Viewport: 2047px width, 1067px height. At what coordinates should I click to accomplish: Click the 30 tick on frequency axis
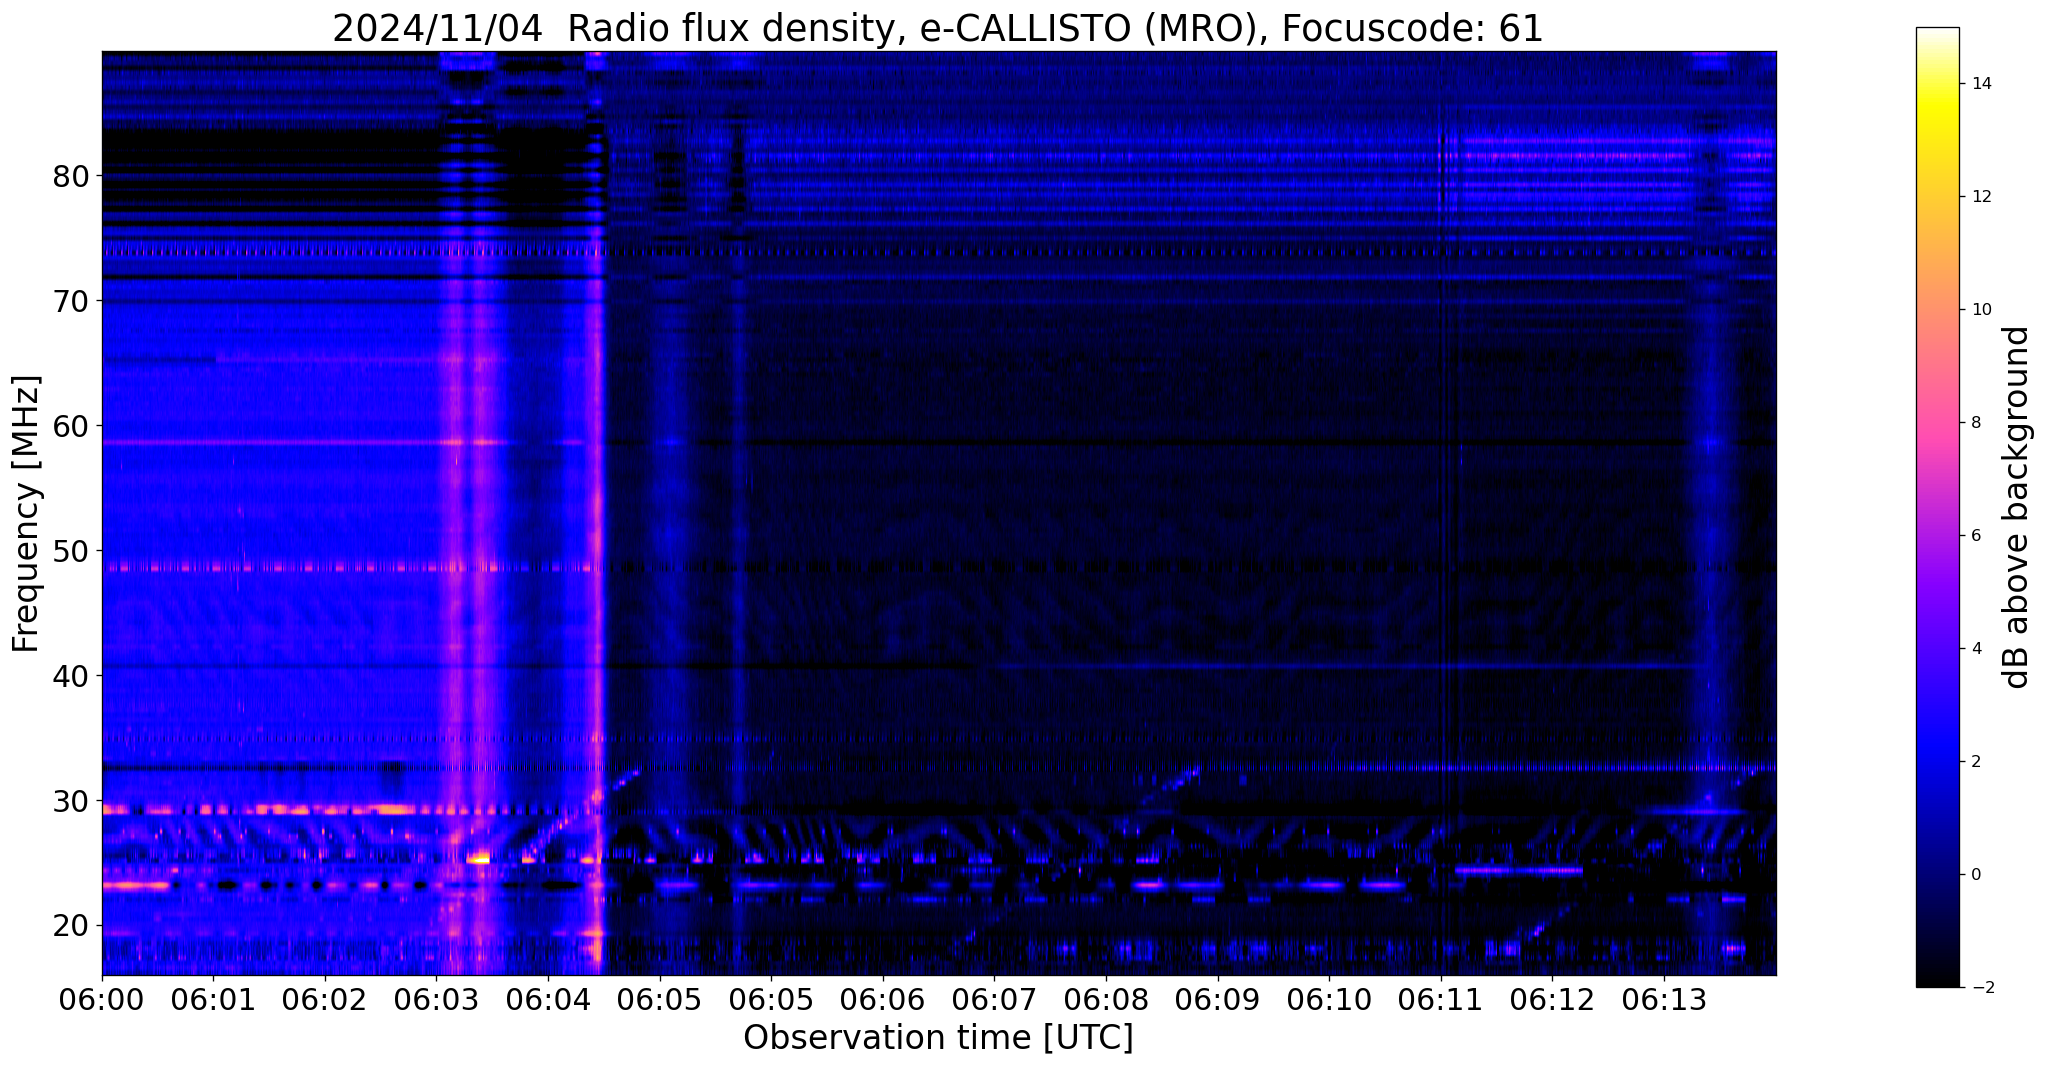click(71, 801)
